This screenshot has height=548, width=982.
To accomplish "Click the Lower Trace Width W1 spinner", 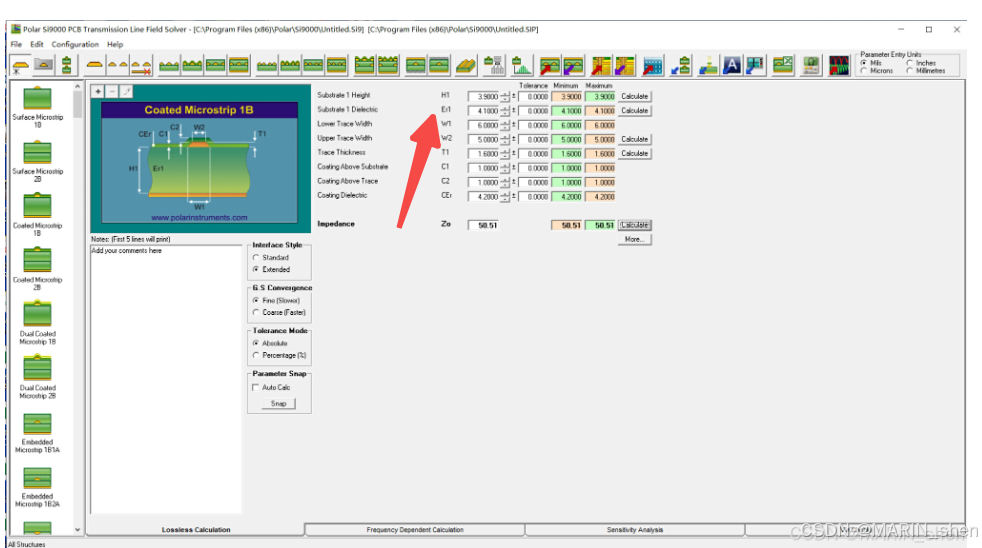I will (505, 125).
